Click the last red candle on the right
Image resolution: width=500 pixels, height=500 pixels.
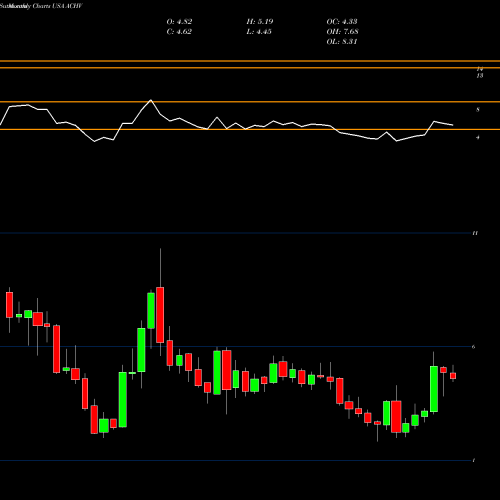click(453, 376)
